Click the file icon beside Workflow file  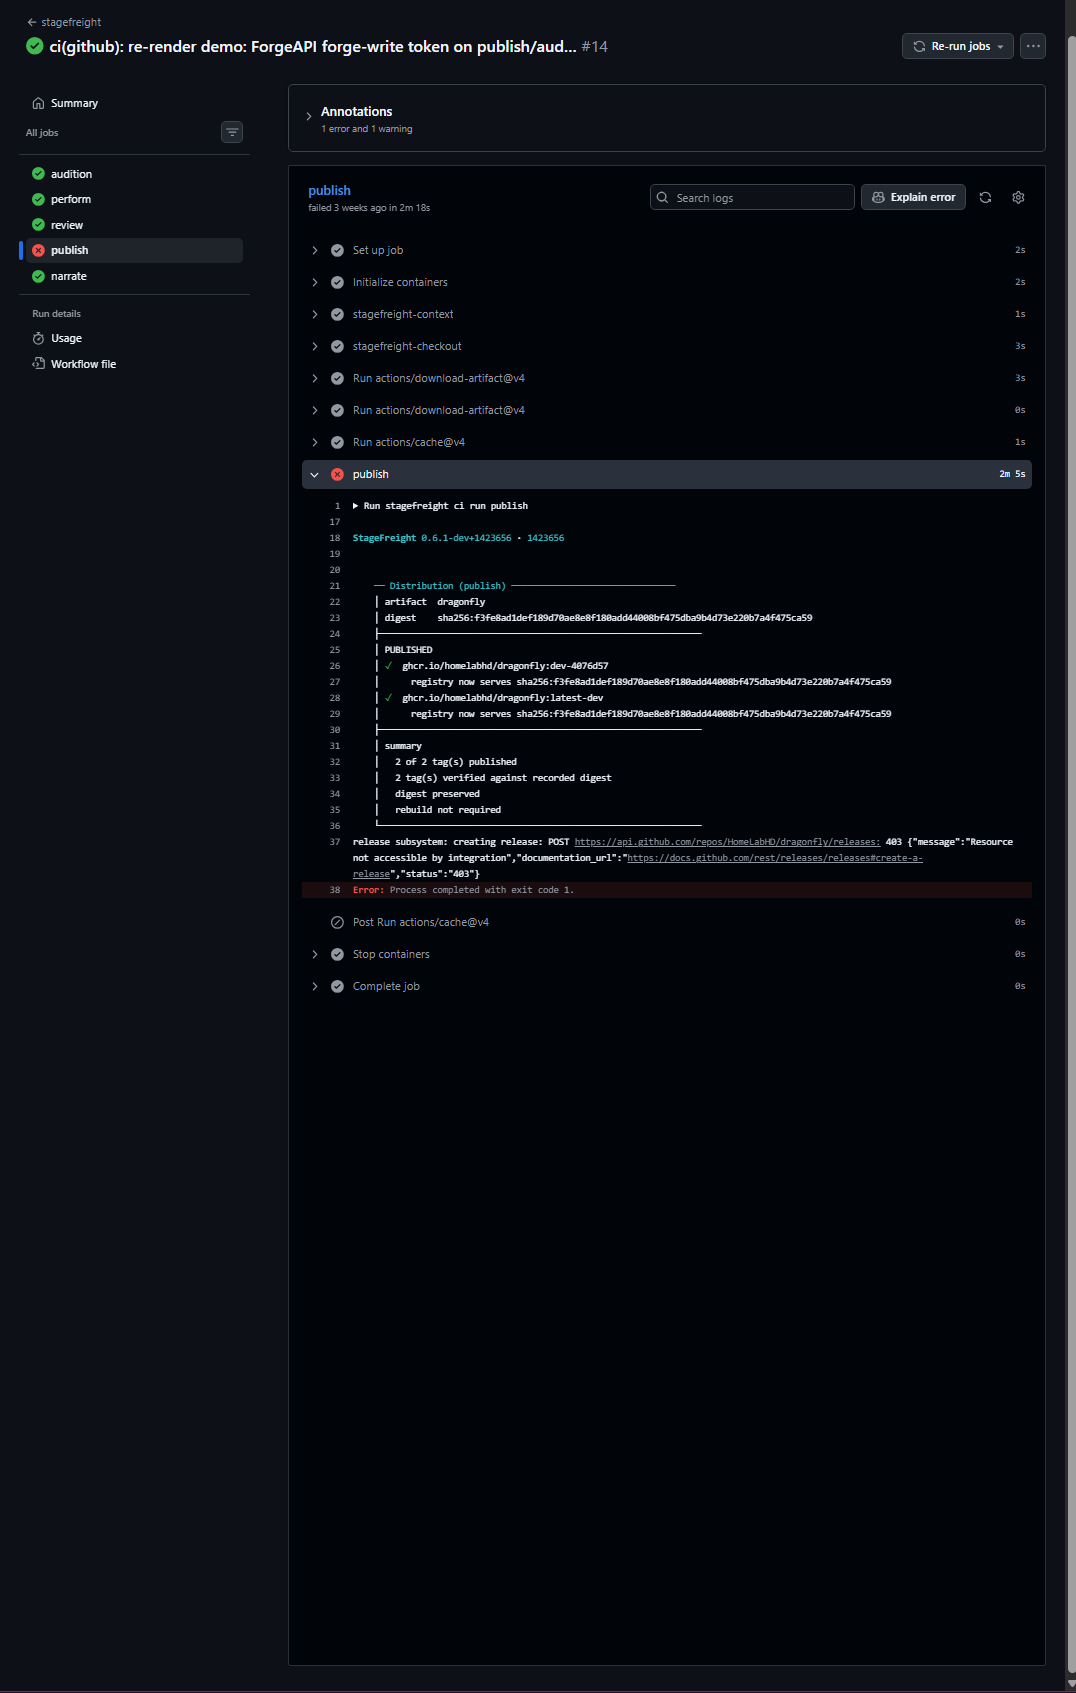click(x=38, y=364)
